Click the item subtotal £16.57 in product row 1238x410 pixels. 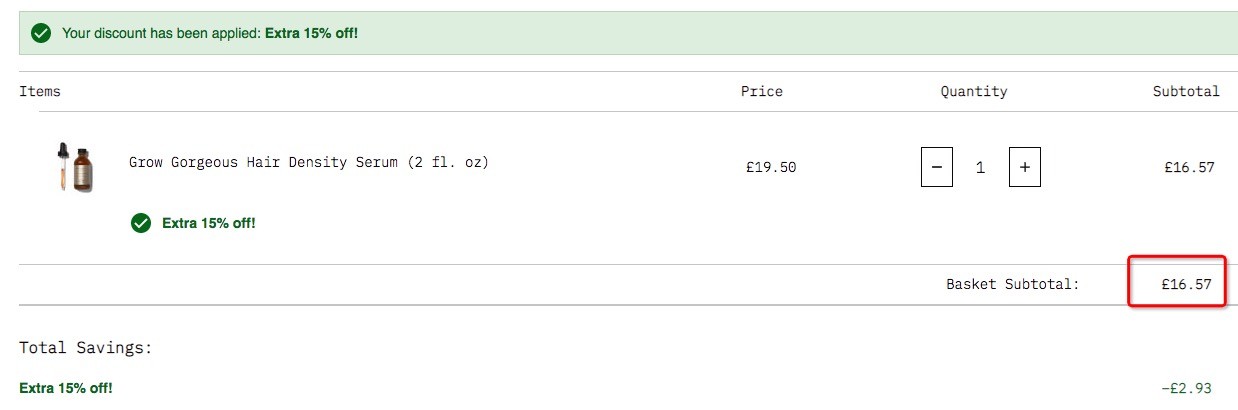click(1189, 167)
